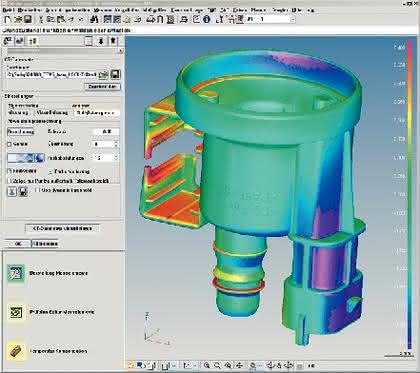Open the Bearbeiten menu
The height and width of the screenshot is (373, 420).
(x=29, y=10)
